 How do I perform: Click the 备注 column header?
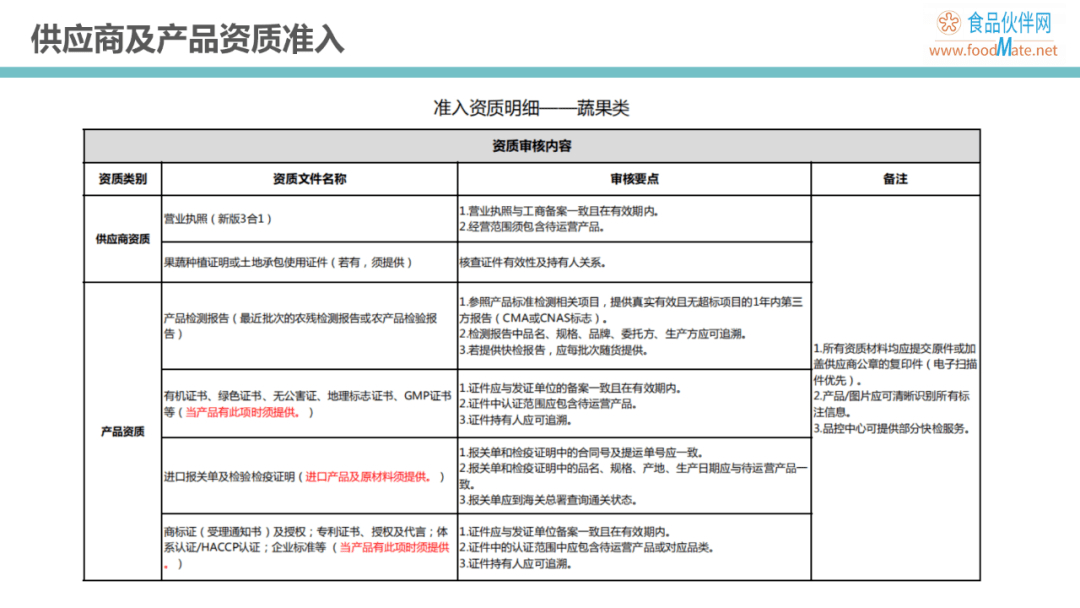[x=895, y=179]
